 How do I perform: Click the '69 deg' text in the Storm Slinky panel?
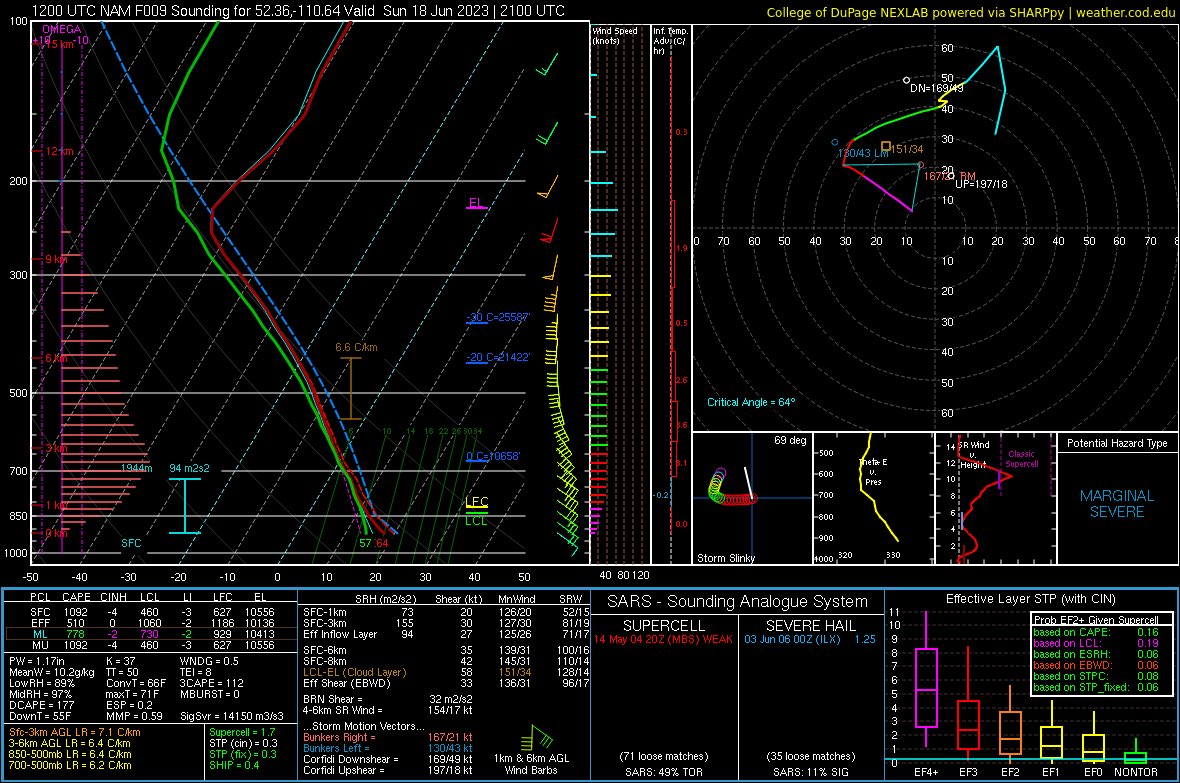coord(790,440)
